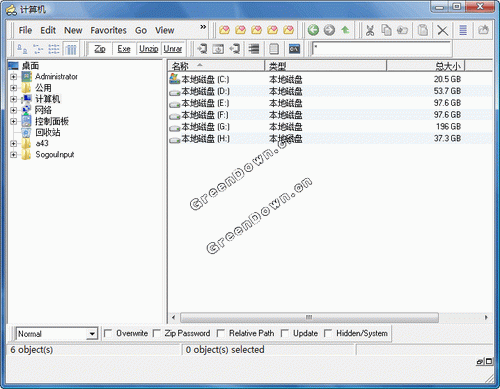Switch to details view
This screenshot has width=500, height=389.
(x=71, y=49)
